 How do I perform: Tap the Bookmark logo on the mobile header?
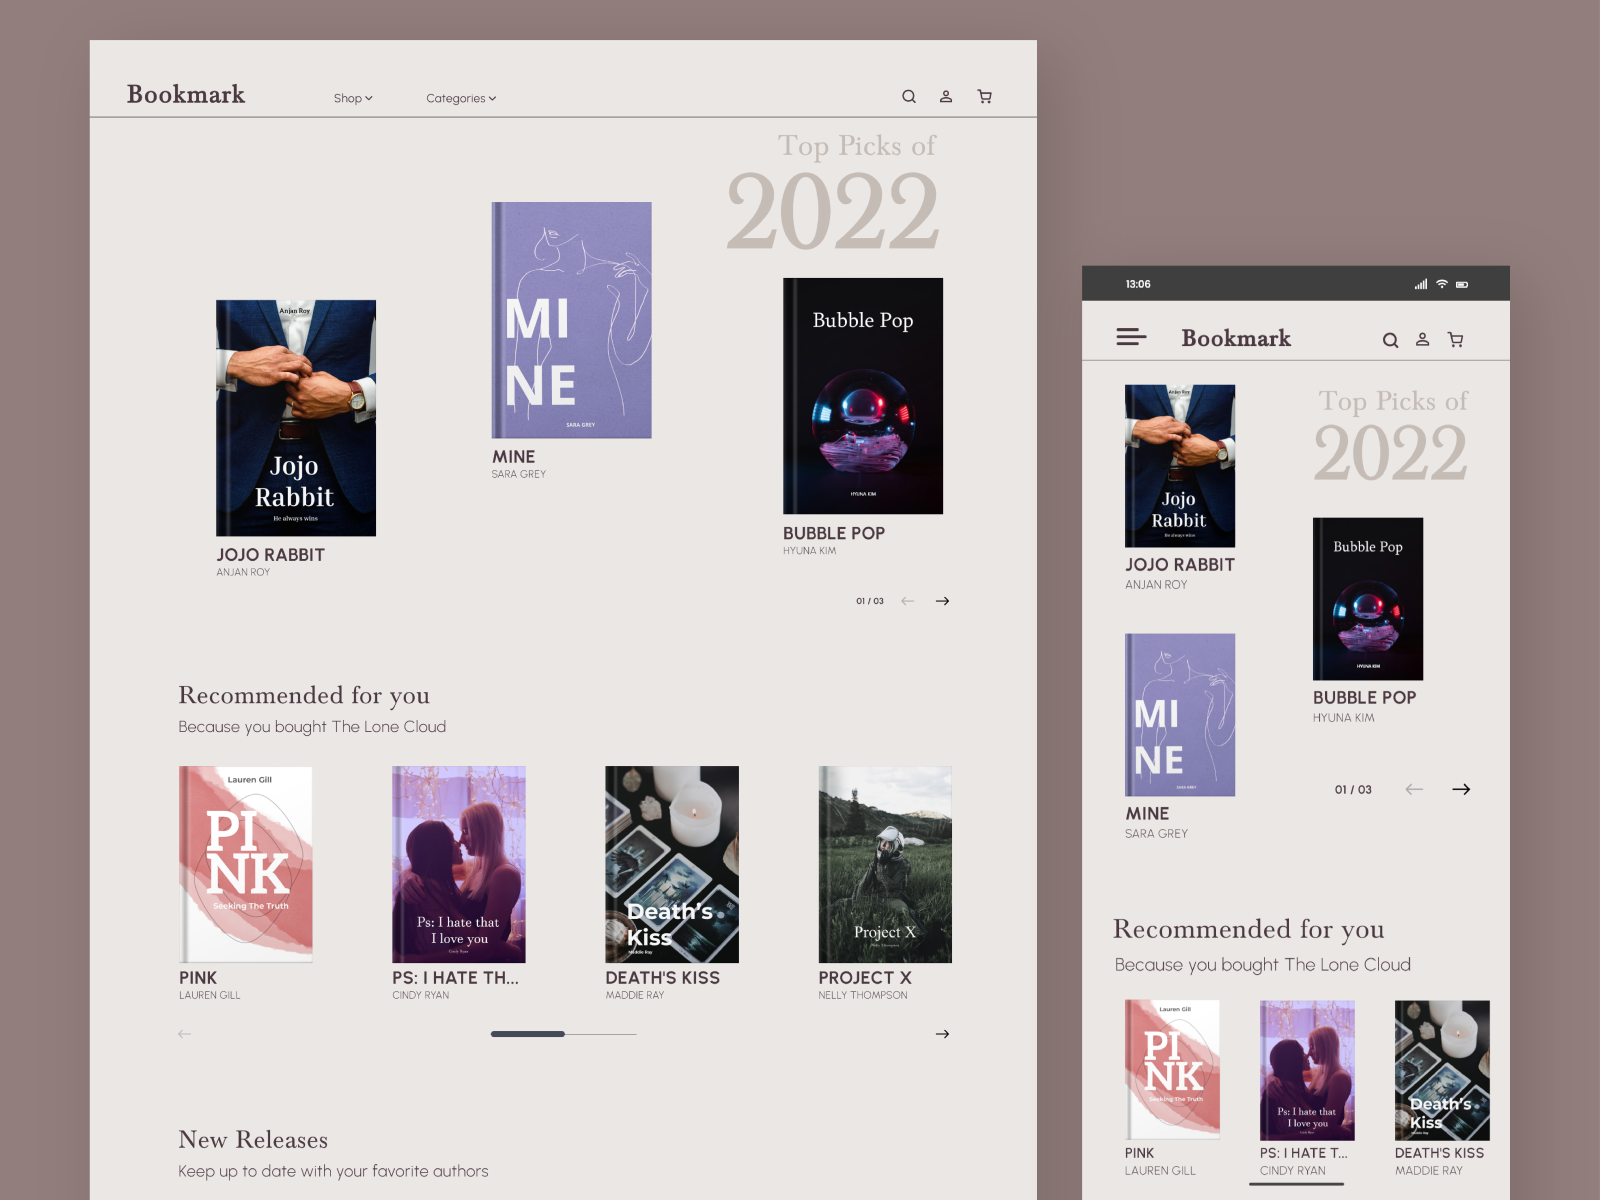[1235, 339]
